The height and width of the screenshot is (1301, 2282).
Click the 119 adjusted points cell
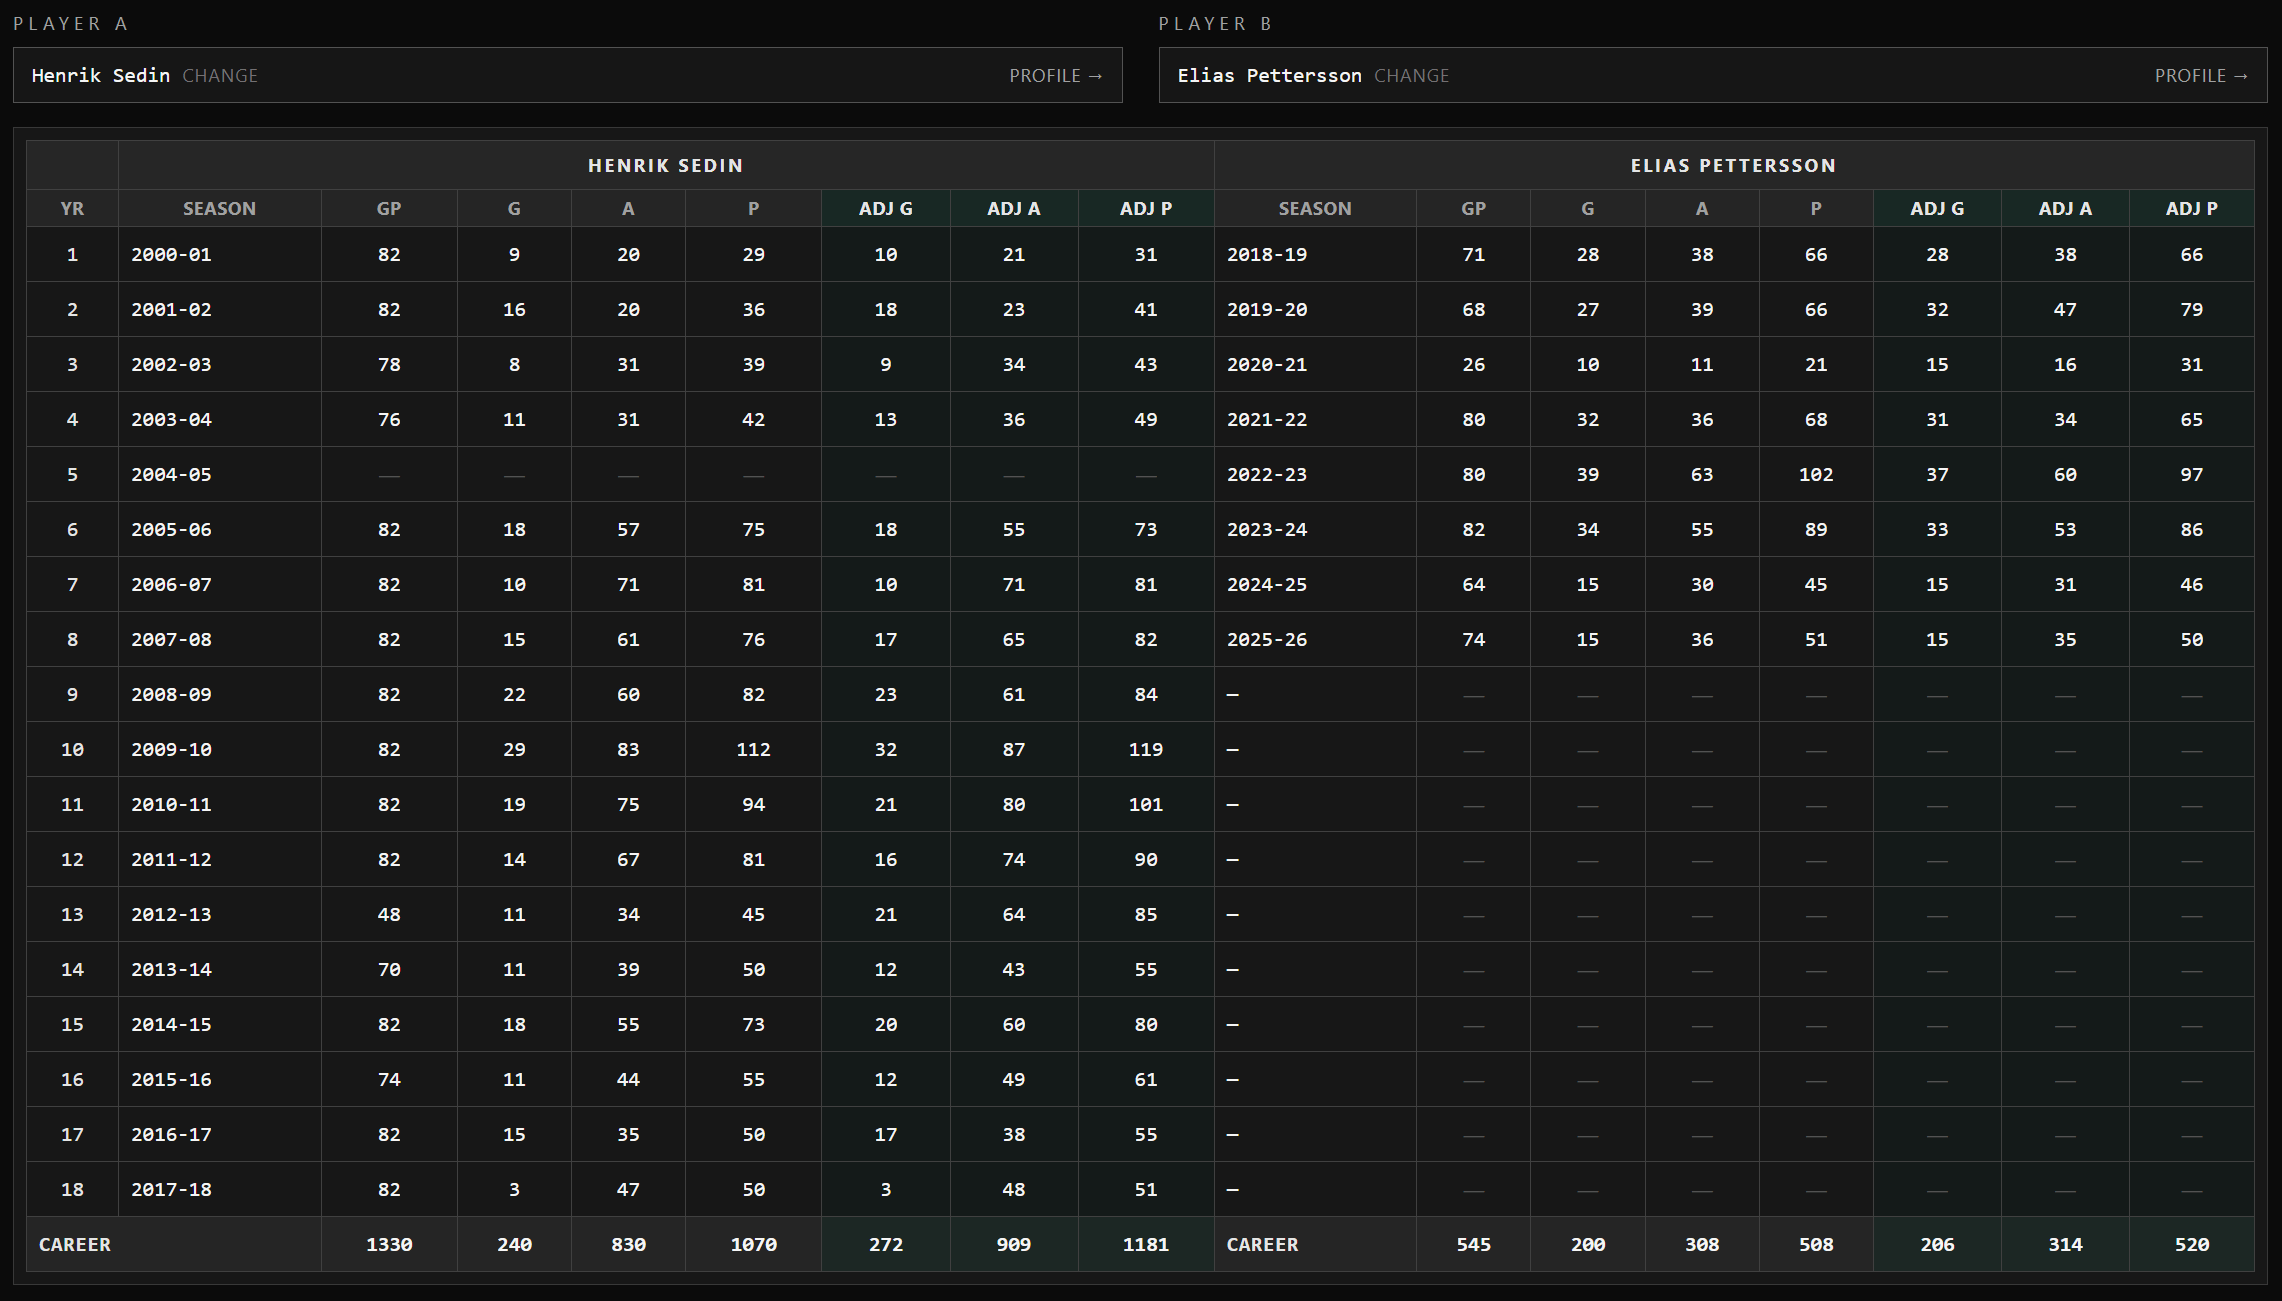pyautogui.click(x=1145, y=750)
